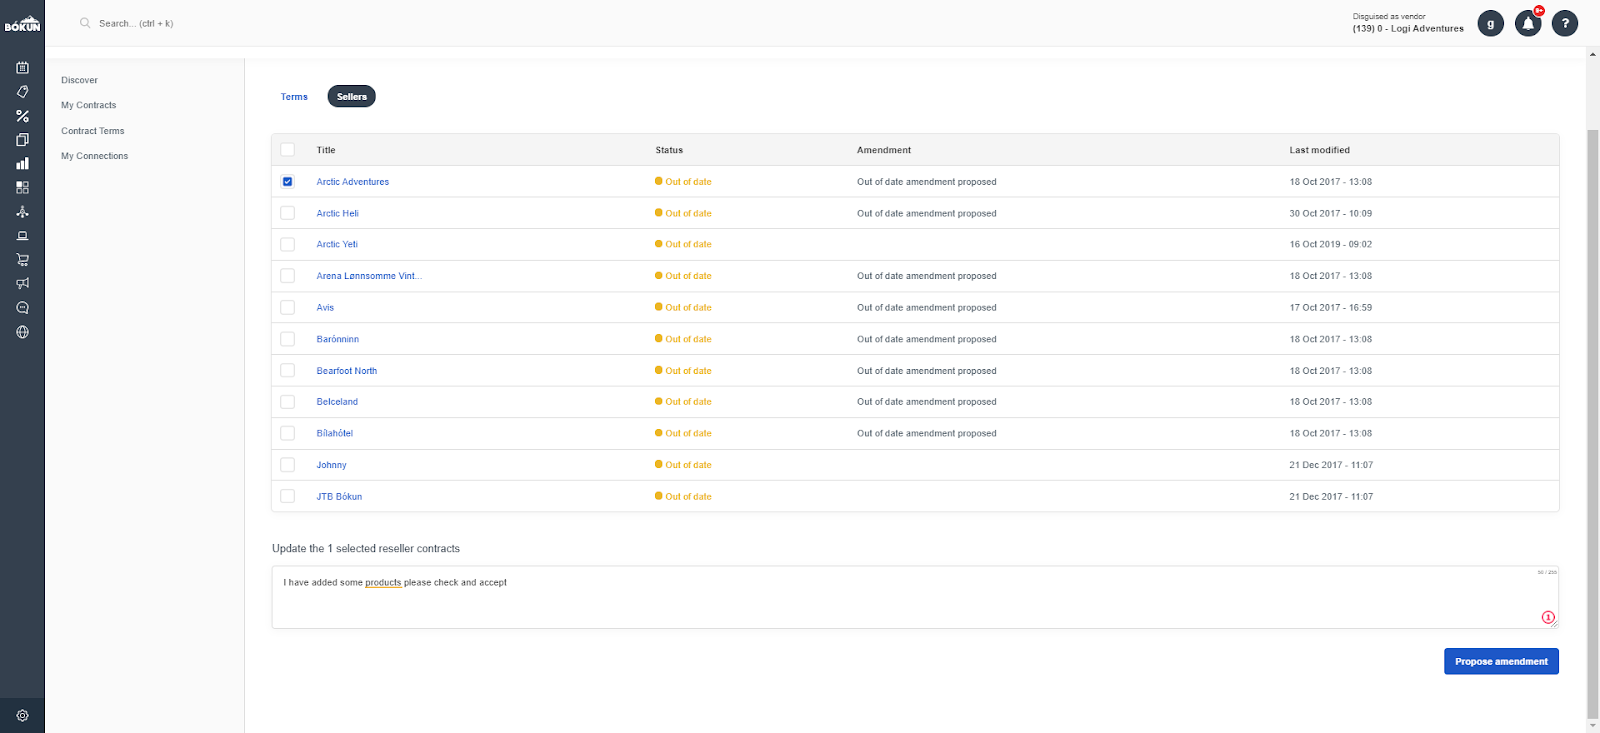Open the percent icon in sidebar
The height and width of the screenshot is (733, 1600).
pyautogui.click(x=22, y=116)
